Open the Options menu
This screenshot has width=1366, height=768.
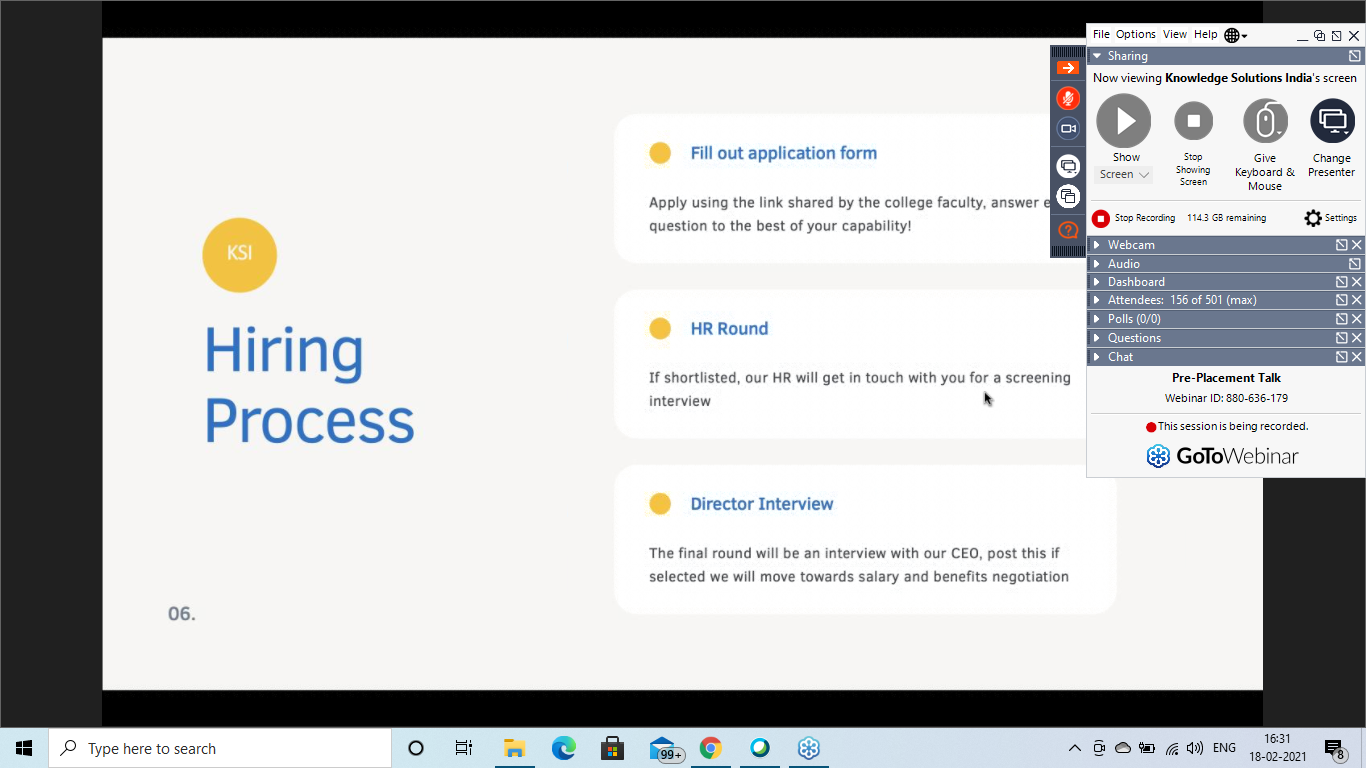pyautogui.click(x=1135, y=34)
